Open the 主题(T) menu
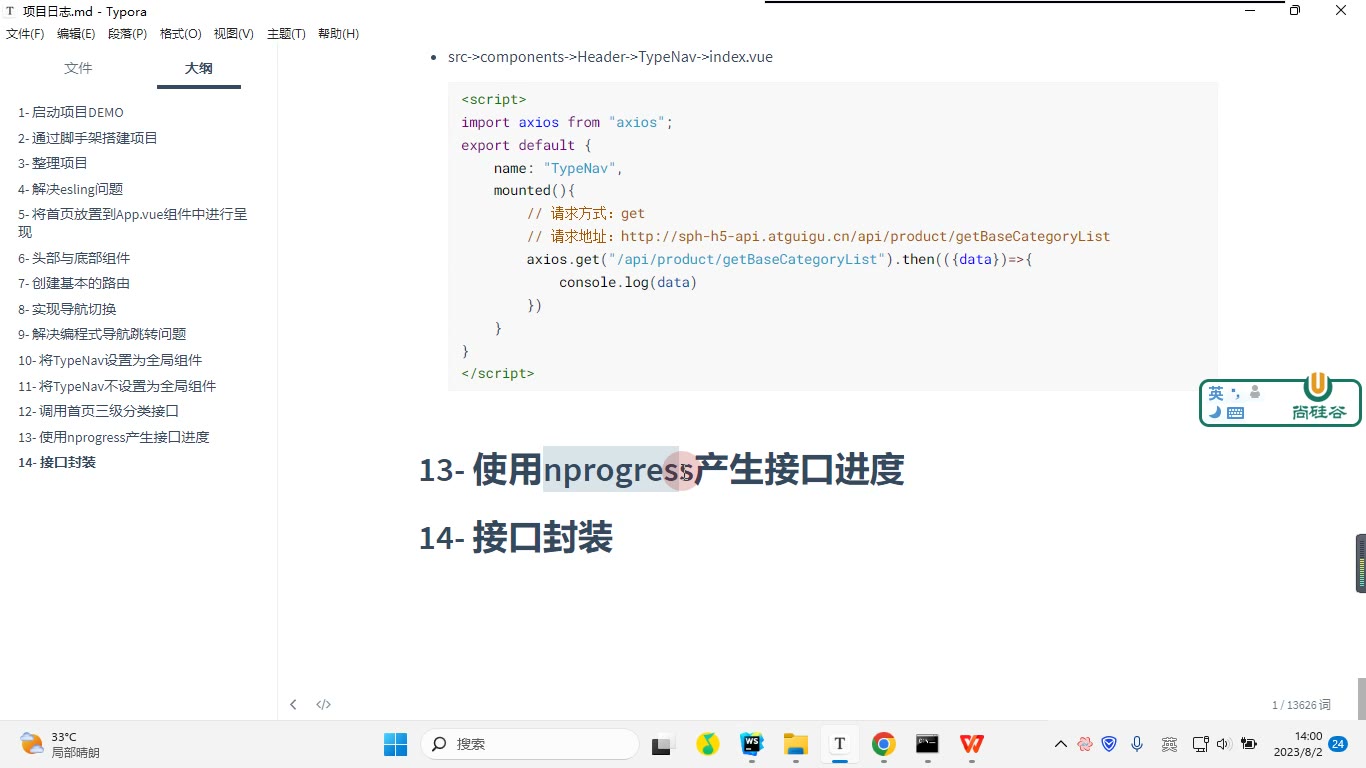Viewport: 1366px width, 768px height. 286,34
